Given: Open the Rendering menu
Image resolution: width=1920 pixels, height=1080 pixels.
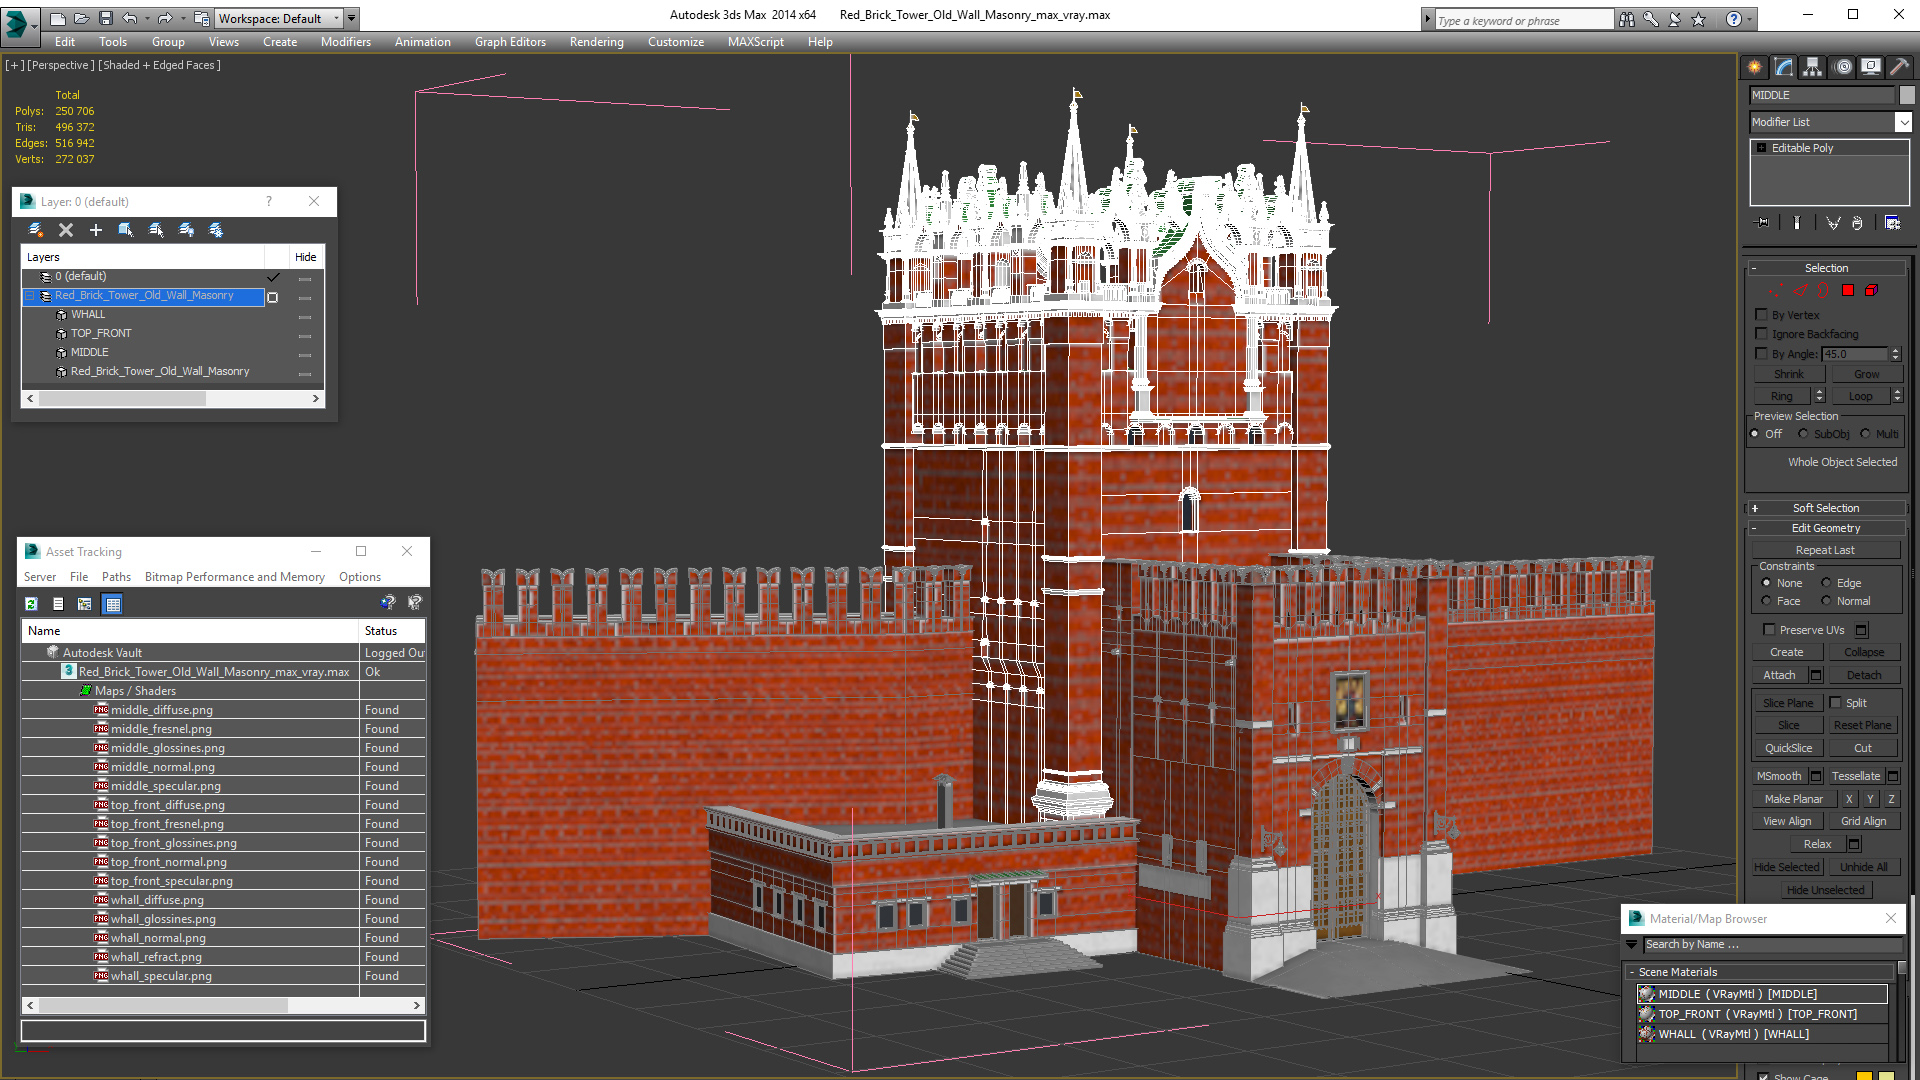Looking at the screenshot, I should [597, 42].
